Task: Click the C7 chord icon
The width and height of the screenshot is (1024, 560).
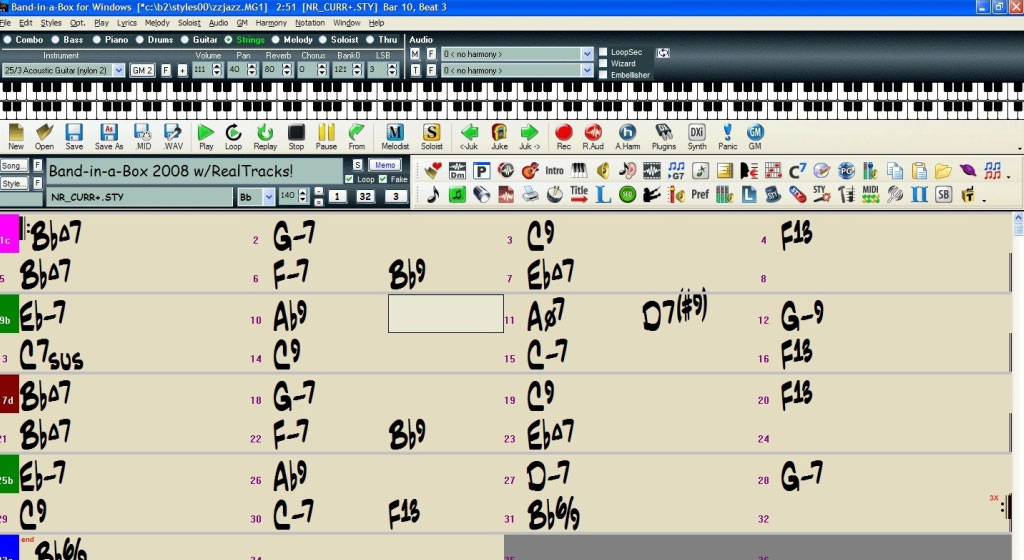Action: point(797,171)
